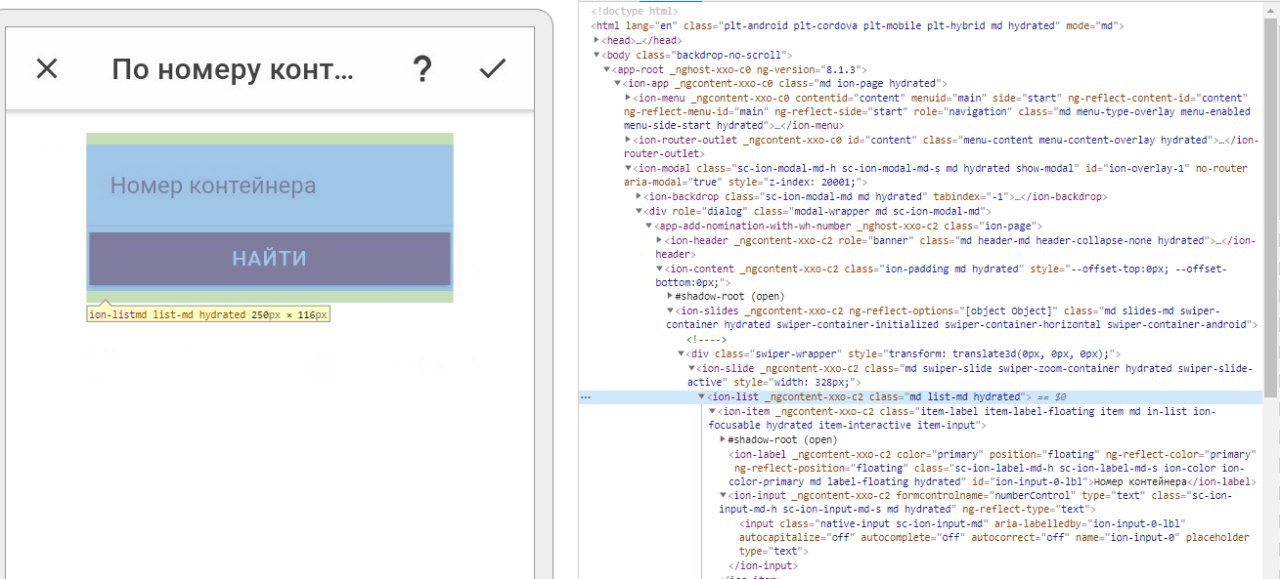This screenshot has height=579, width=1280.
Task: Collapse the body backdrop-no-scroll node
Action: (x=597, y=54)
